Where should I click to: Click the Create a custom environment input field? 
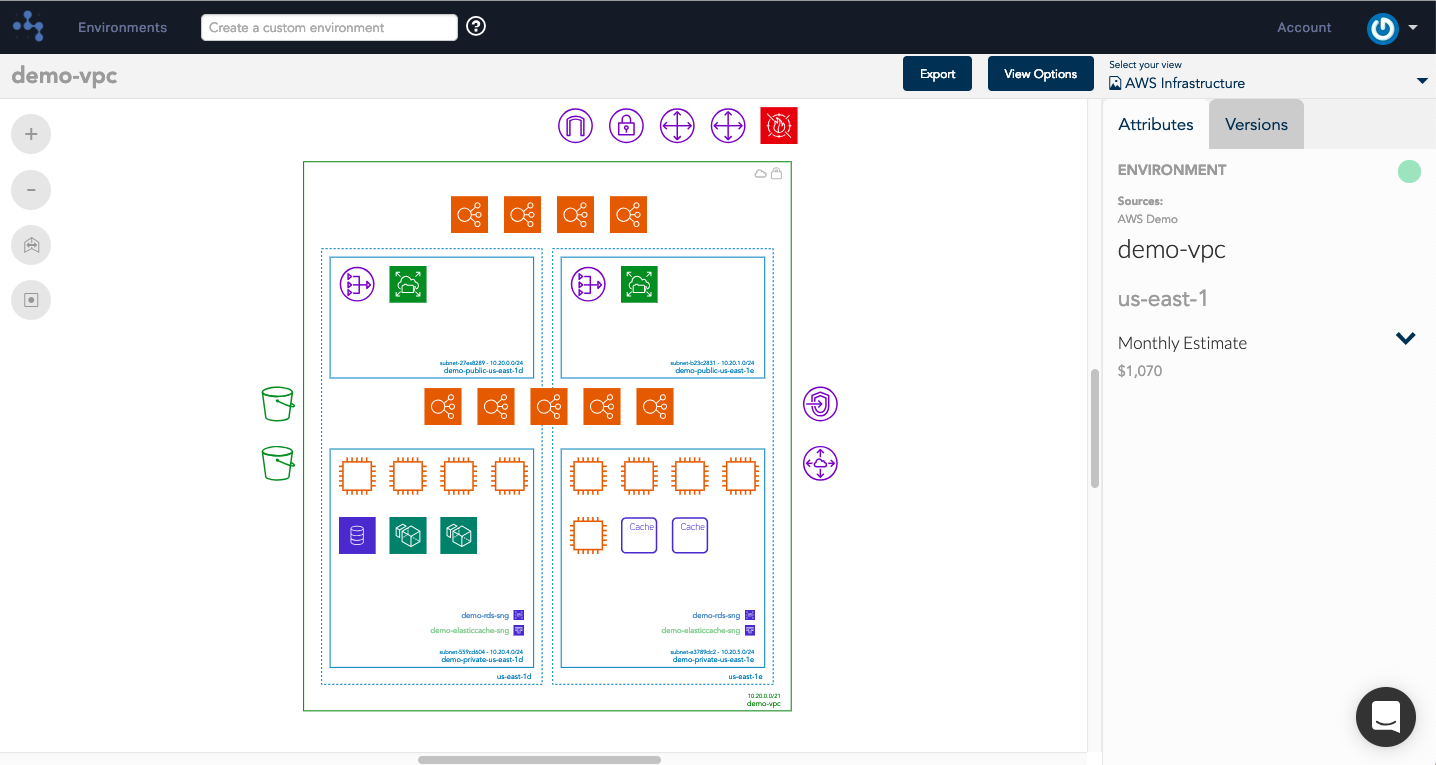(x=328, y=27)
